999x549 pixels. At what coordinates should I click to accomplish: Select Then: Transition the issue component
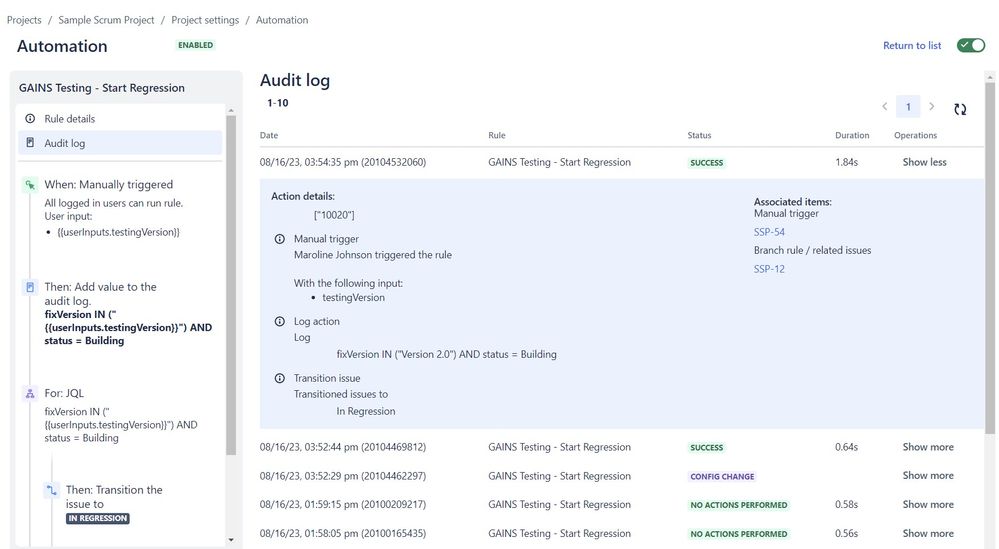(114, 497)
